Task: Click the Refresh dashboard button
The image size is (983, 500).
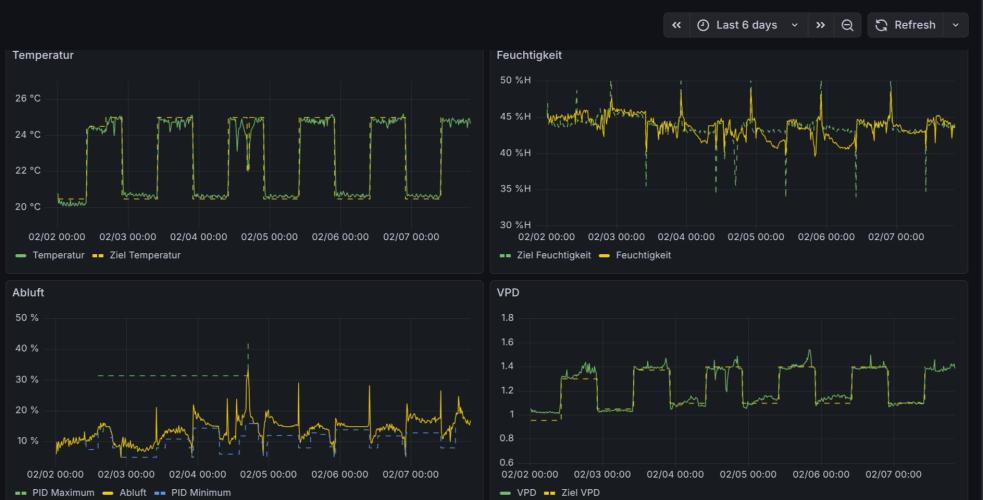Action: (x=906, y=25)
